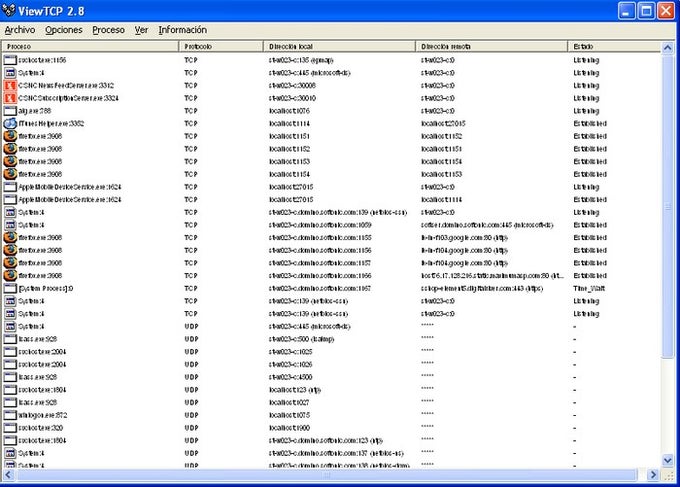Click lsass.exe:928 icon on UDP isakmp row
Screen dimensions: 680x487
pos(10,339)
